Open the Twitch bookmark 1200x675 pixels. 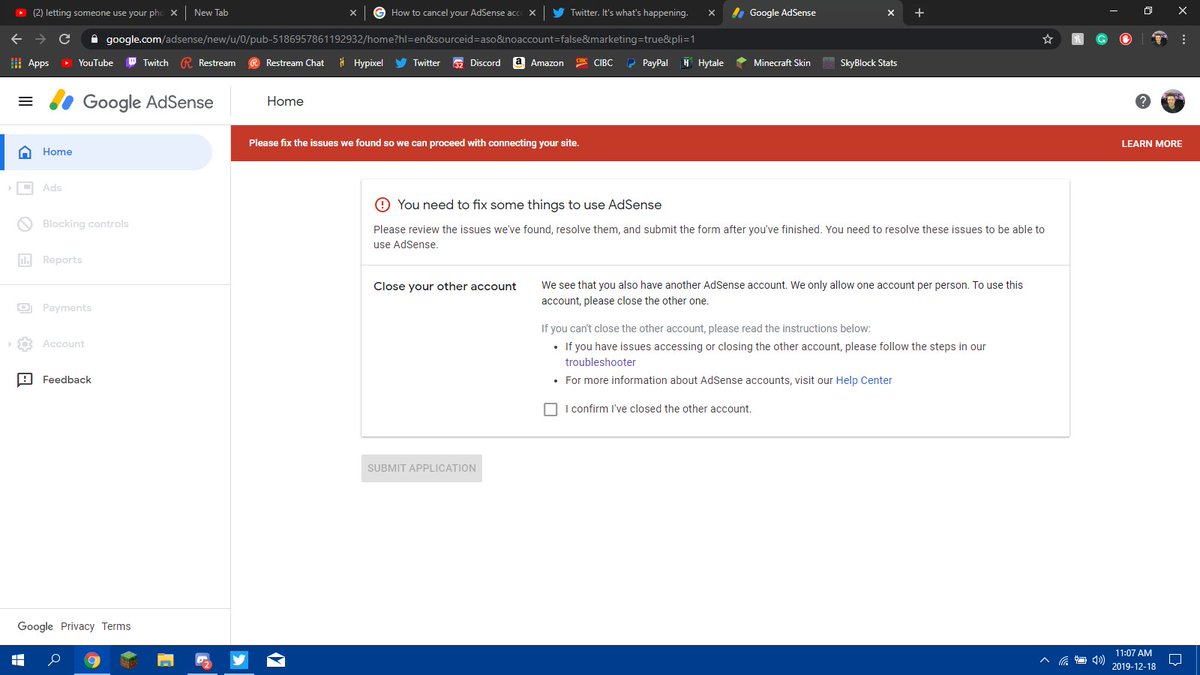[x=147, y=62]
